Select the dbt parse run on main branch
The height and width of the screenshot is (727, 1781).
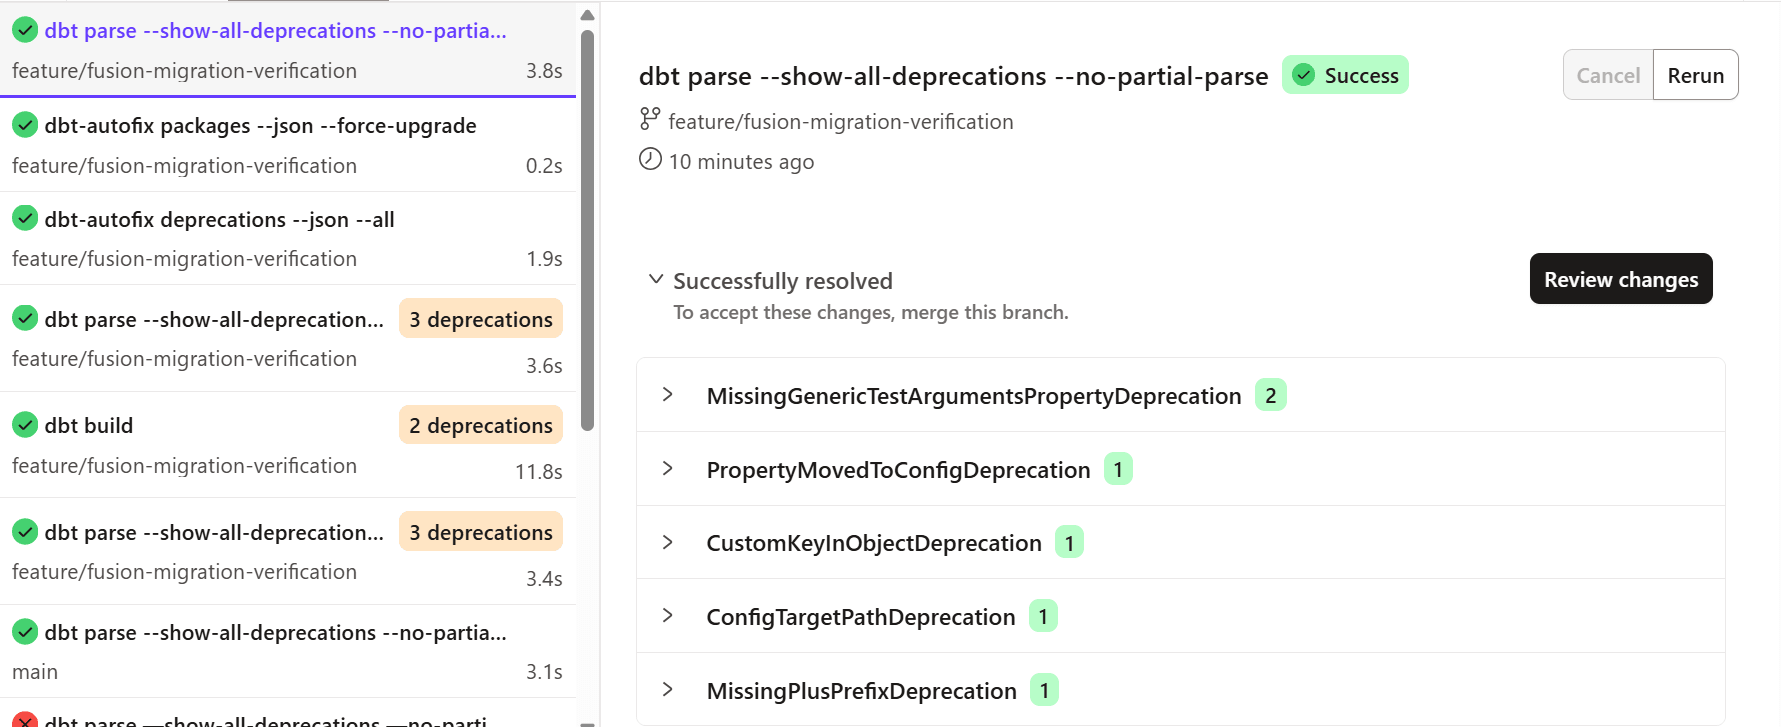coord(288,651)
